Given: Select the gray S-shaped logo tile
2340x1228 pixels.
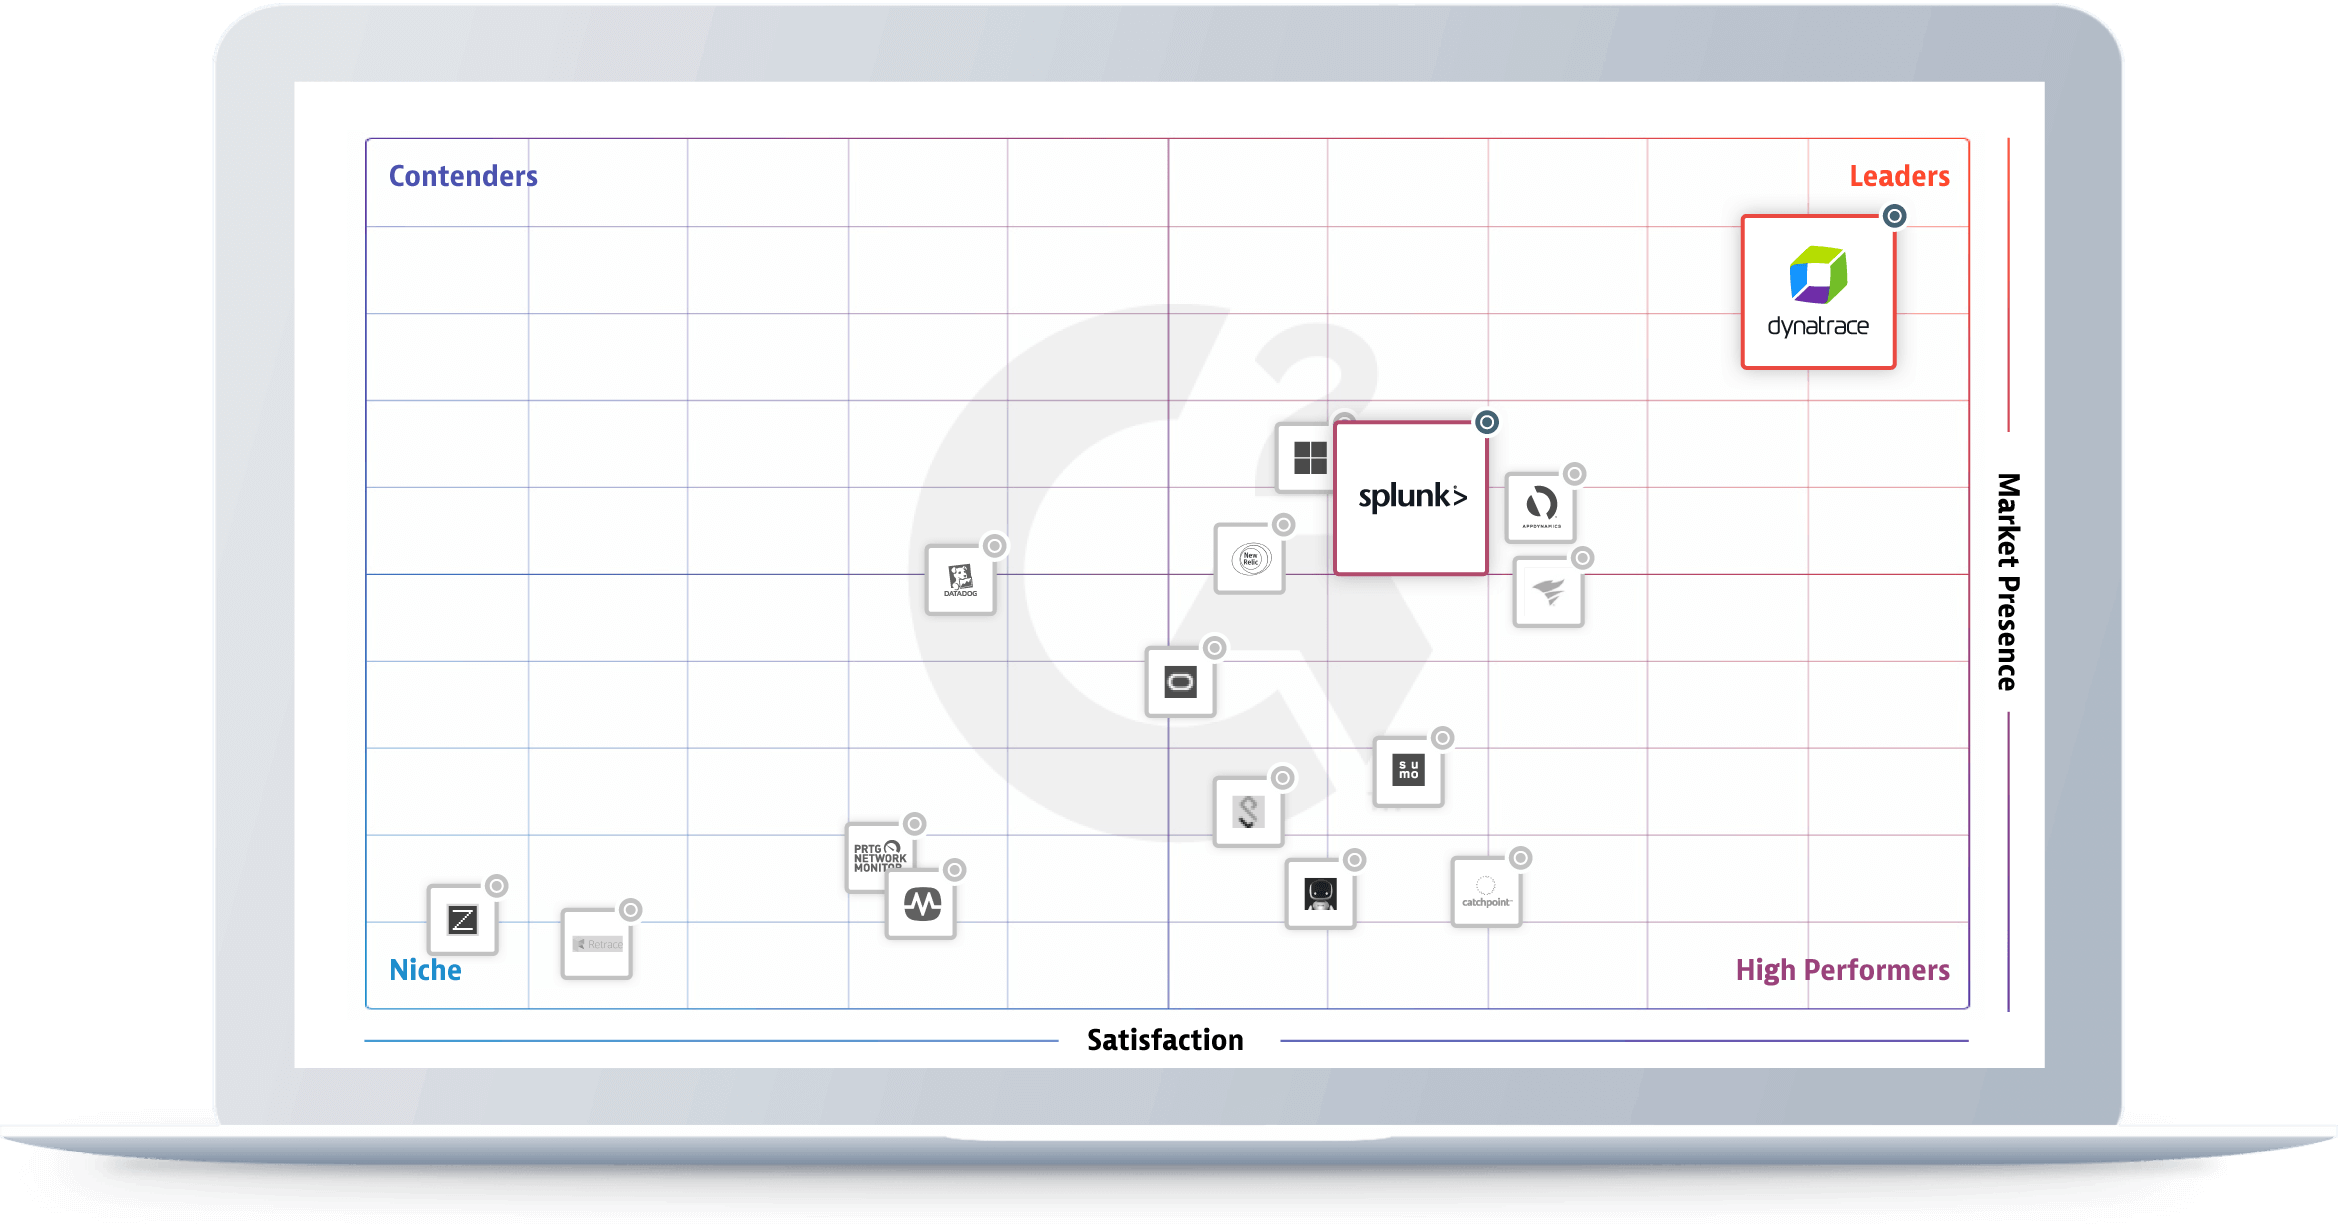Looking at the screenshot, I should click(1248, 812).
